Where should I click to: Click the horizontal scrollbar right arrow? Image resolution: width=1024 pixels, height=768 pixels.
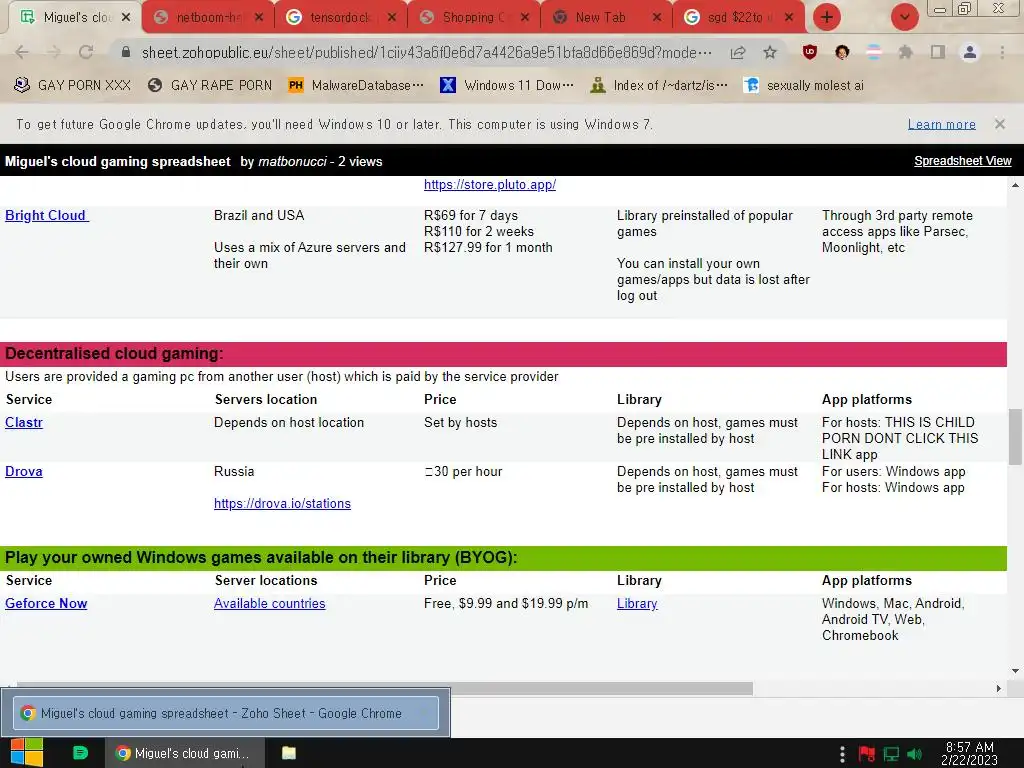(999, 688)
